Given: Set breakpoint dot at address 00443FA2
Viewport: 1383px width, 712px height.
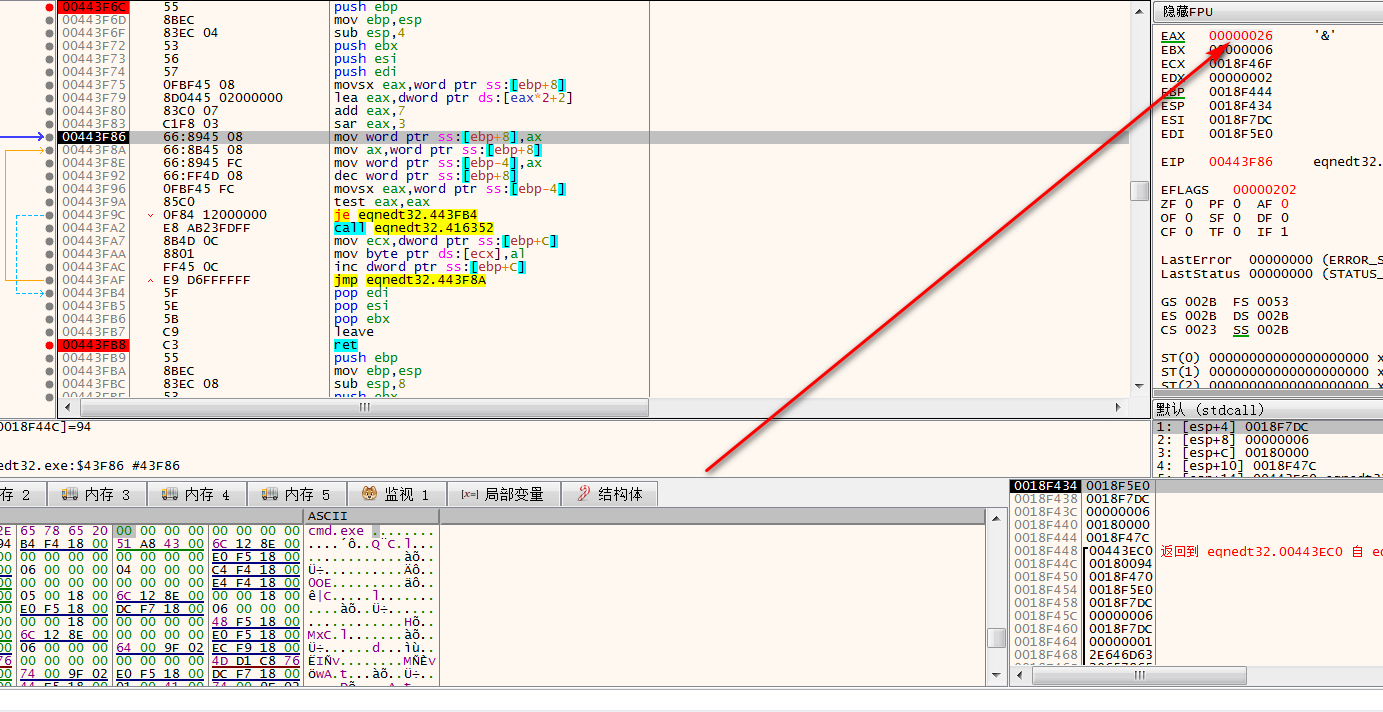Looking at the screenshot, I should [x=50, y=228].
